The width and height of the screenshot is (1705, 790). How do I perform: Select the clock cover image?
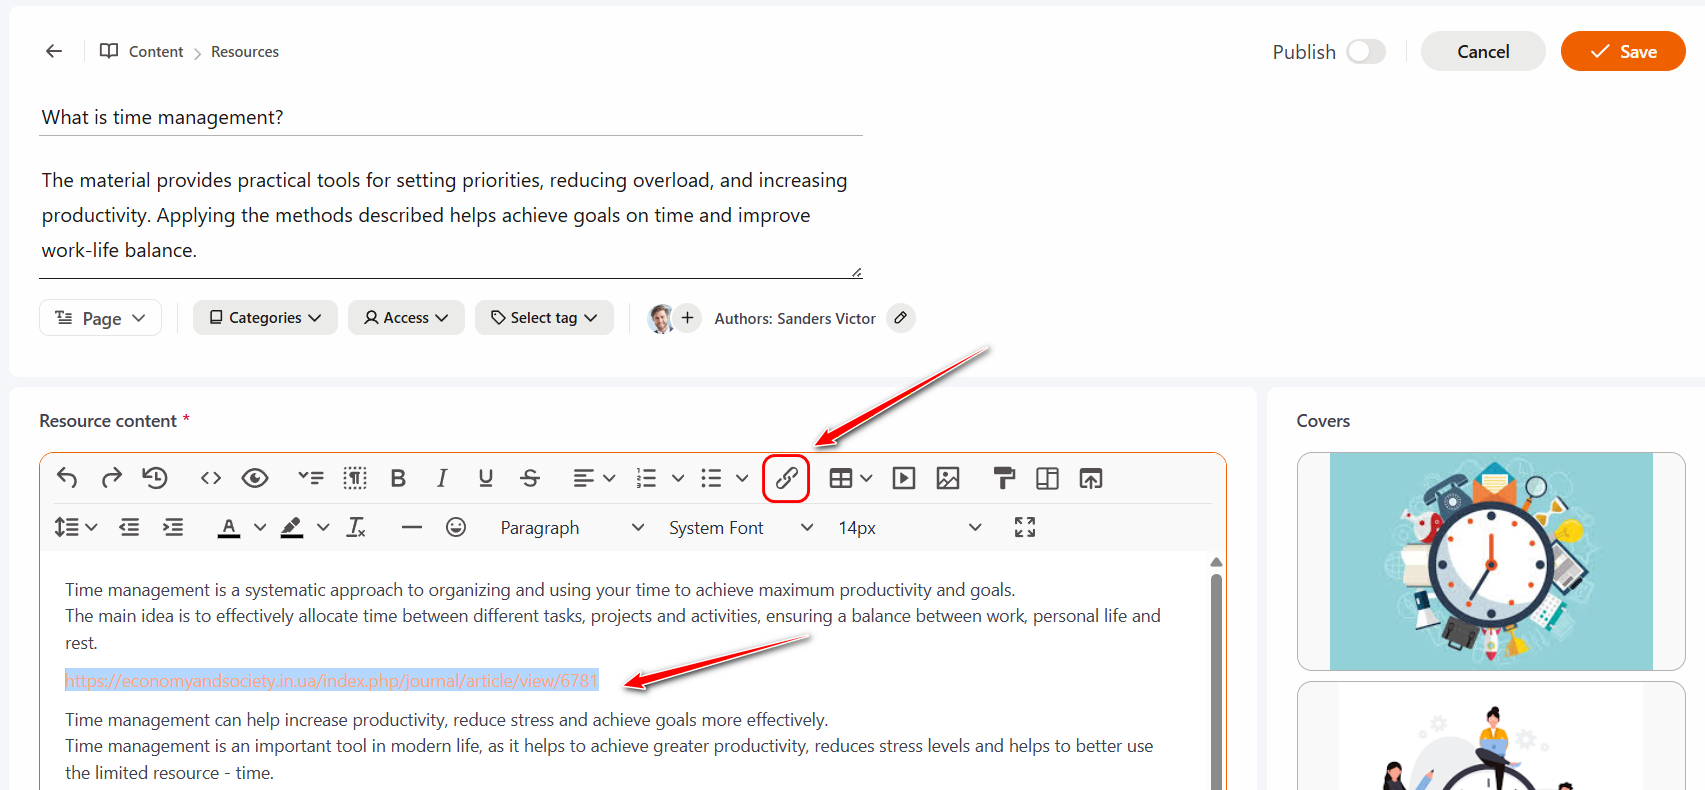click(x=1491, y=561)
